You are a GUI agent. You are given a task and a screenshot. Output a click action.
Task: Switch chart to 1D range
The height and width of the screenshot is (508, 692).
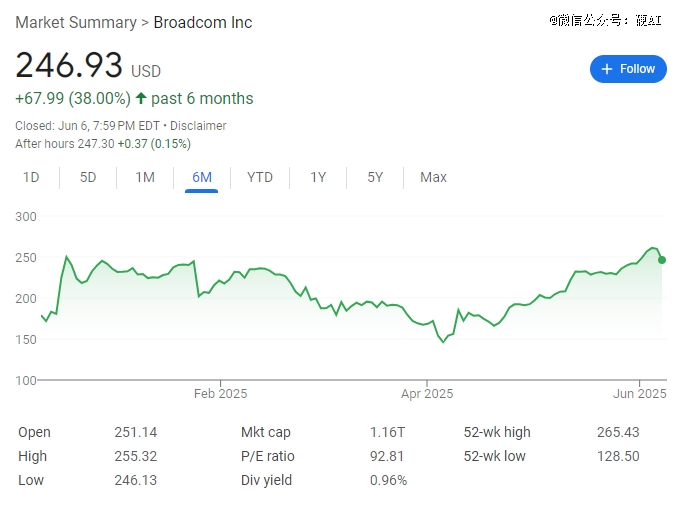[31, 177]
